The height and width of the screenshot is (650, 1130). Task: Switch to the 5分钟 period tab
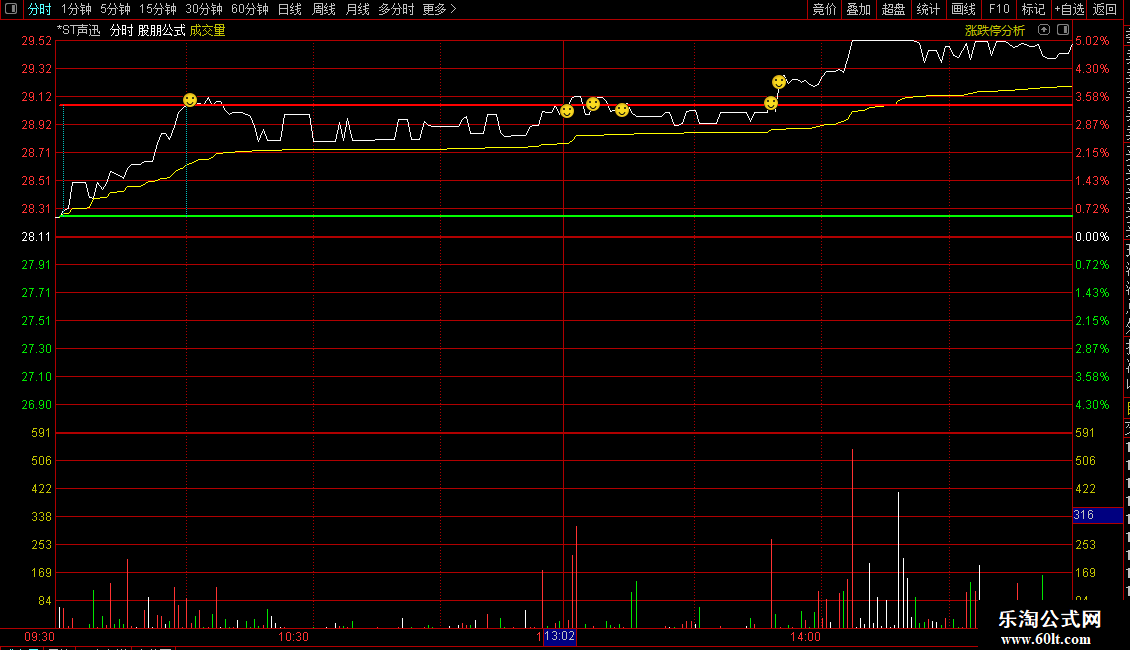[x=115, y=9]
